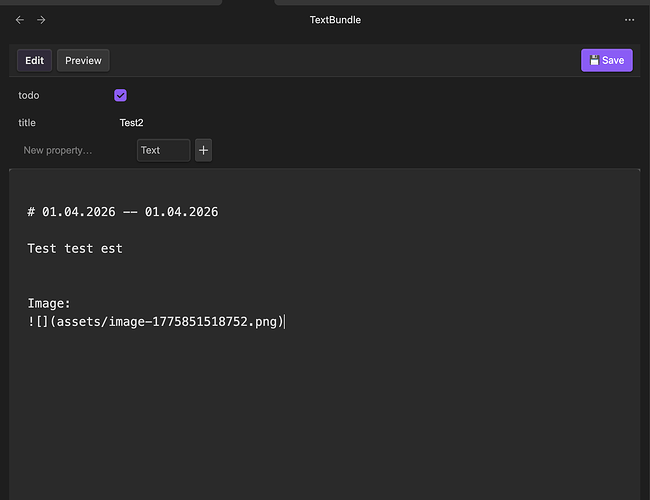Switch to the Preview tab
The width and height of the screenshot is (650, 500).
point(83,61)
